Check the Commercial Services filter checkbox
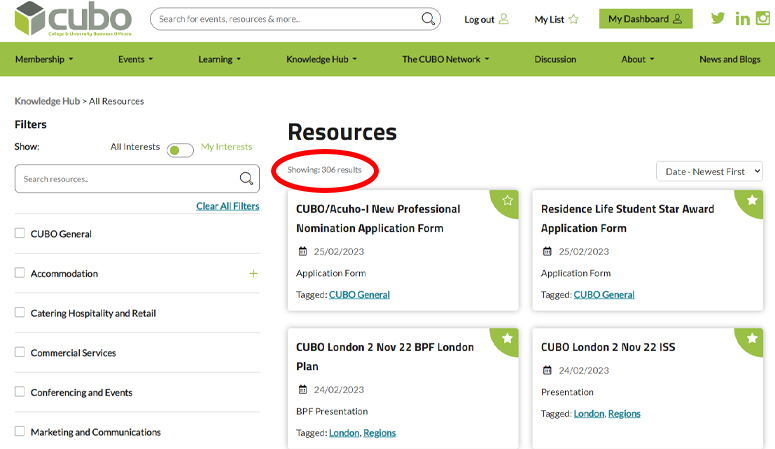This screenshot has height=449, width=775. pos(20,352)
